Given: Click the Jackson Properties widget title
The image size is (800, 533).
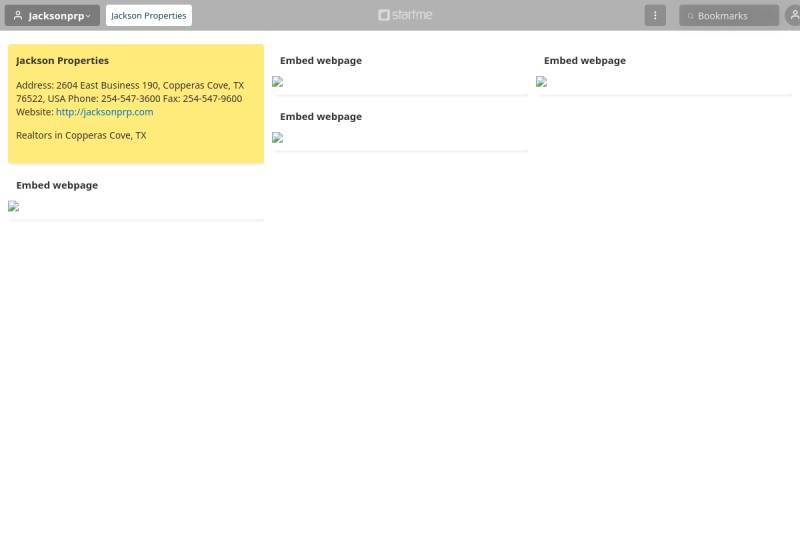Looking at the screenshot, I should (62, 60).
